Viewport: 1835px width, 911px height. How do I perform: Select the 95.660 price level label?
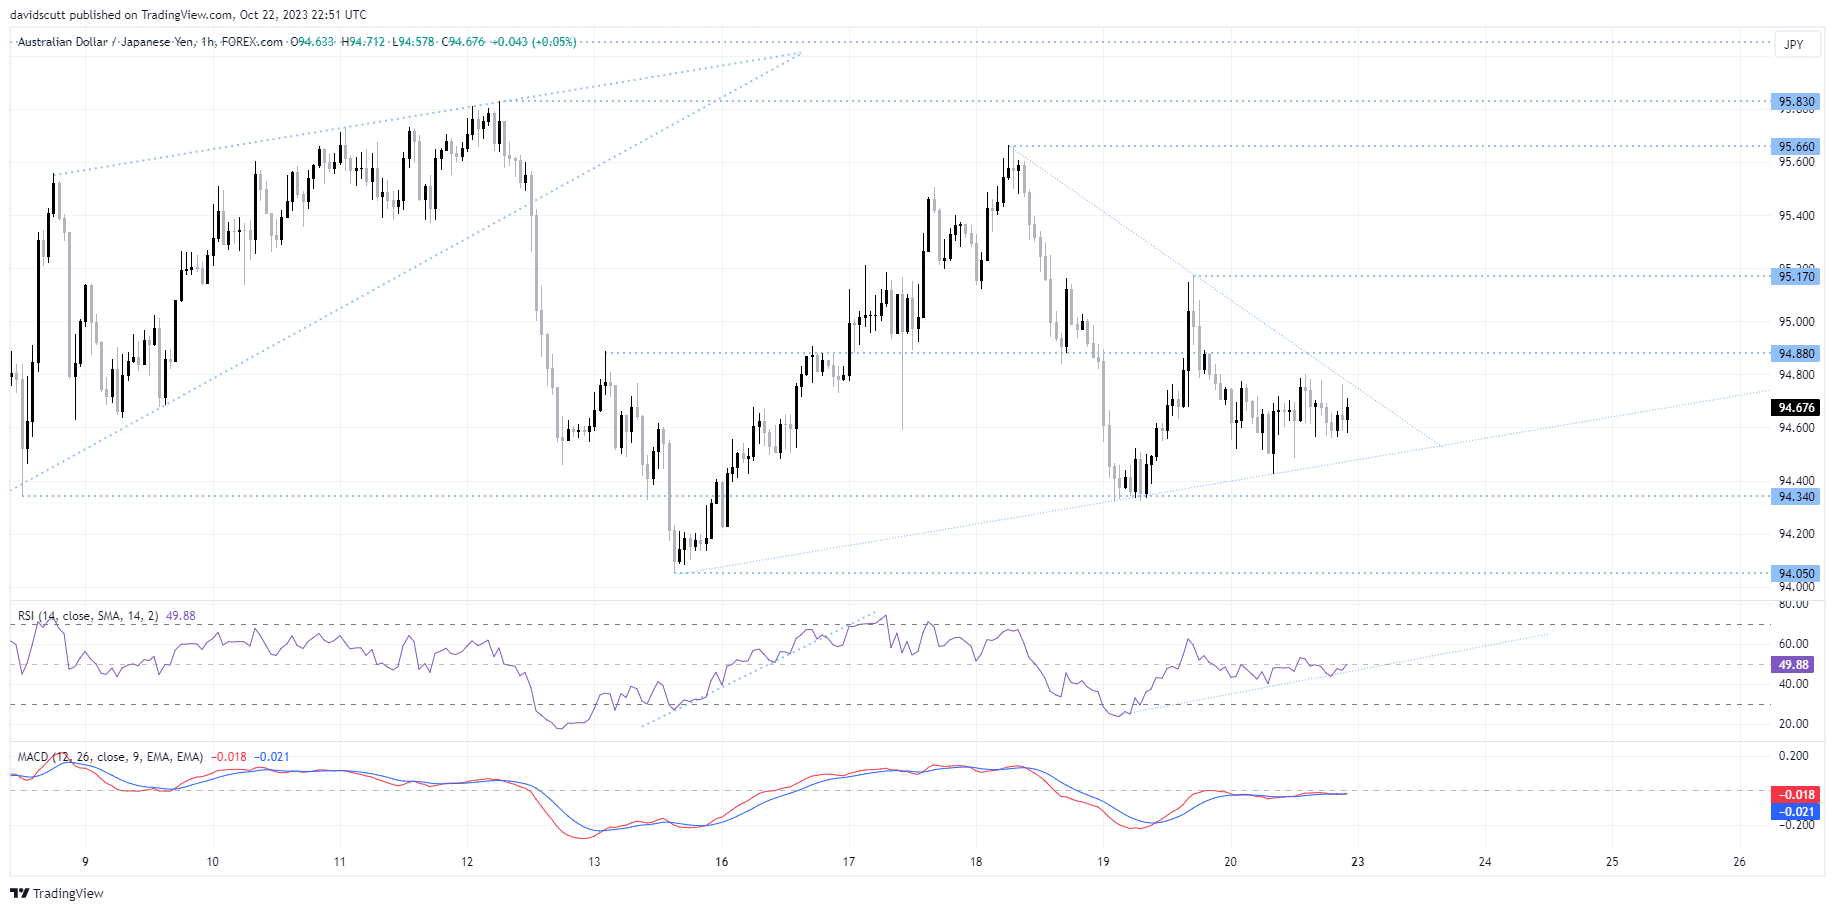pos(1796,147)
